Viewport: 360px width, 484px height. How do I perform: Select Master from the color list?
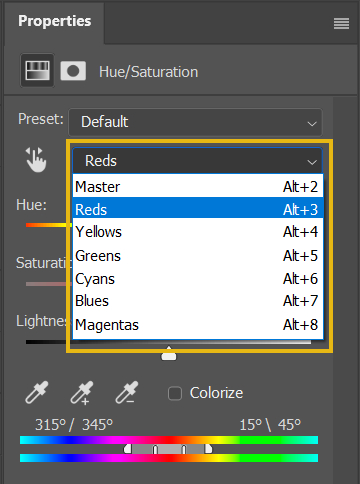point(198,186)
